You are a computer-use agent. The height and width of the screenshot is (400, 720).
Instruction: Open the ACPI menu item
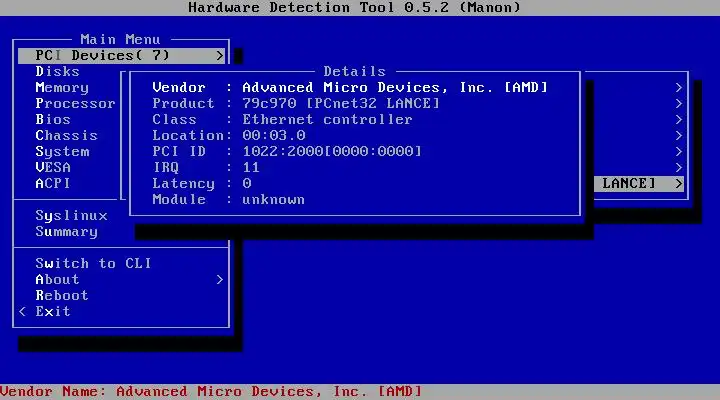click(x=53, y=184)
